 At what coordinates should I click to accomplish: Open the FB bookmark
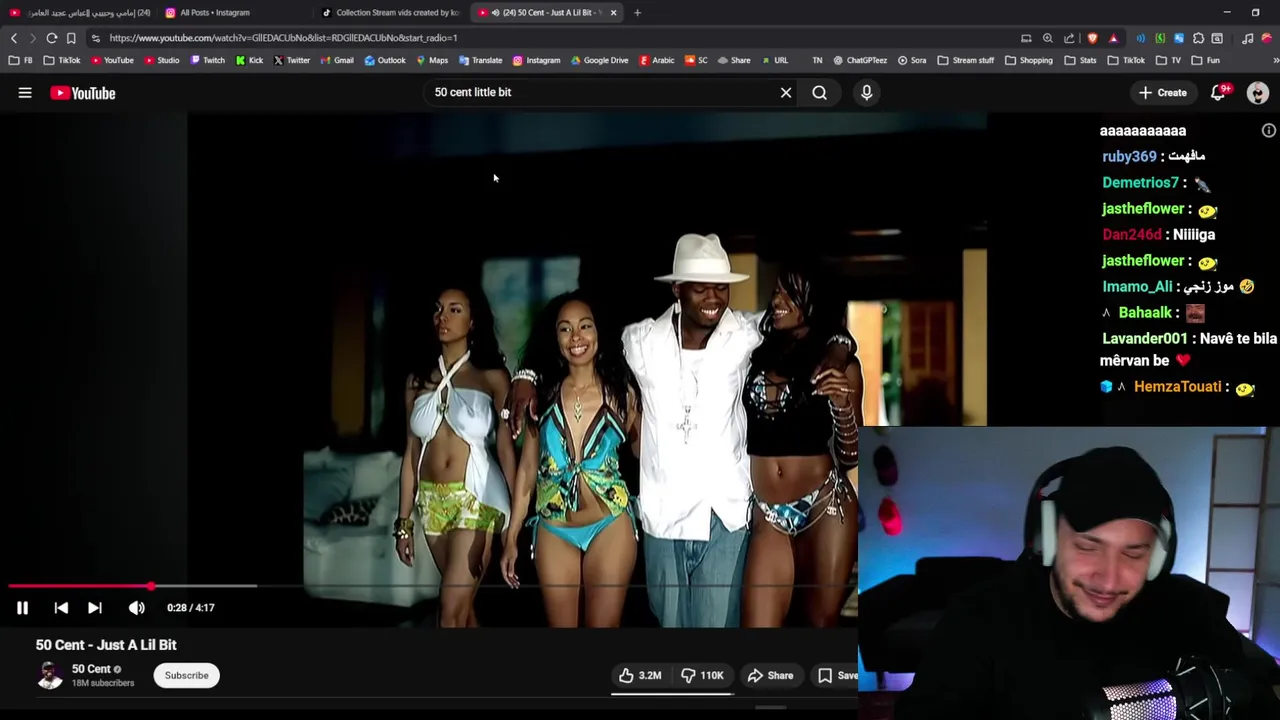tap(21, 60)
